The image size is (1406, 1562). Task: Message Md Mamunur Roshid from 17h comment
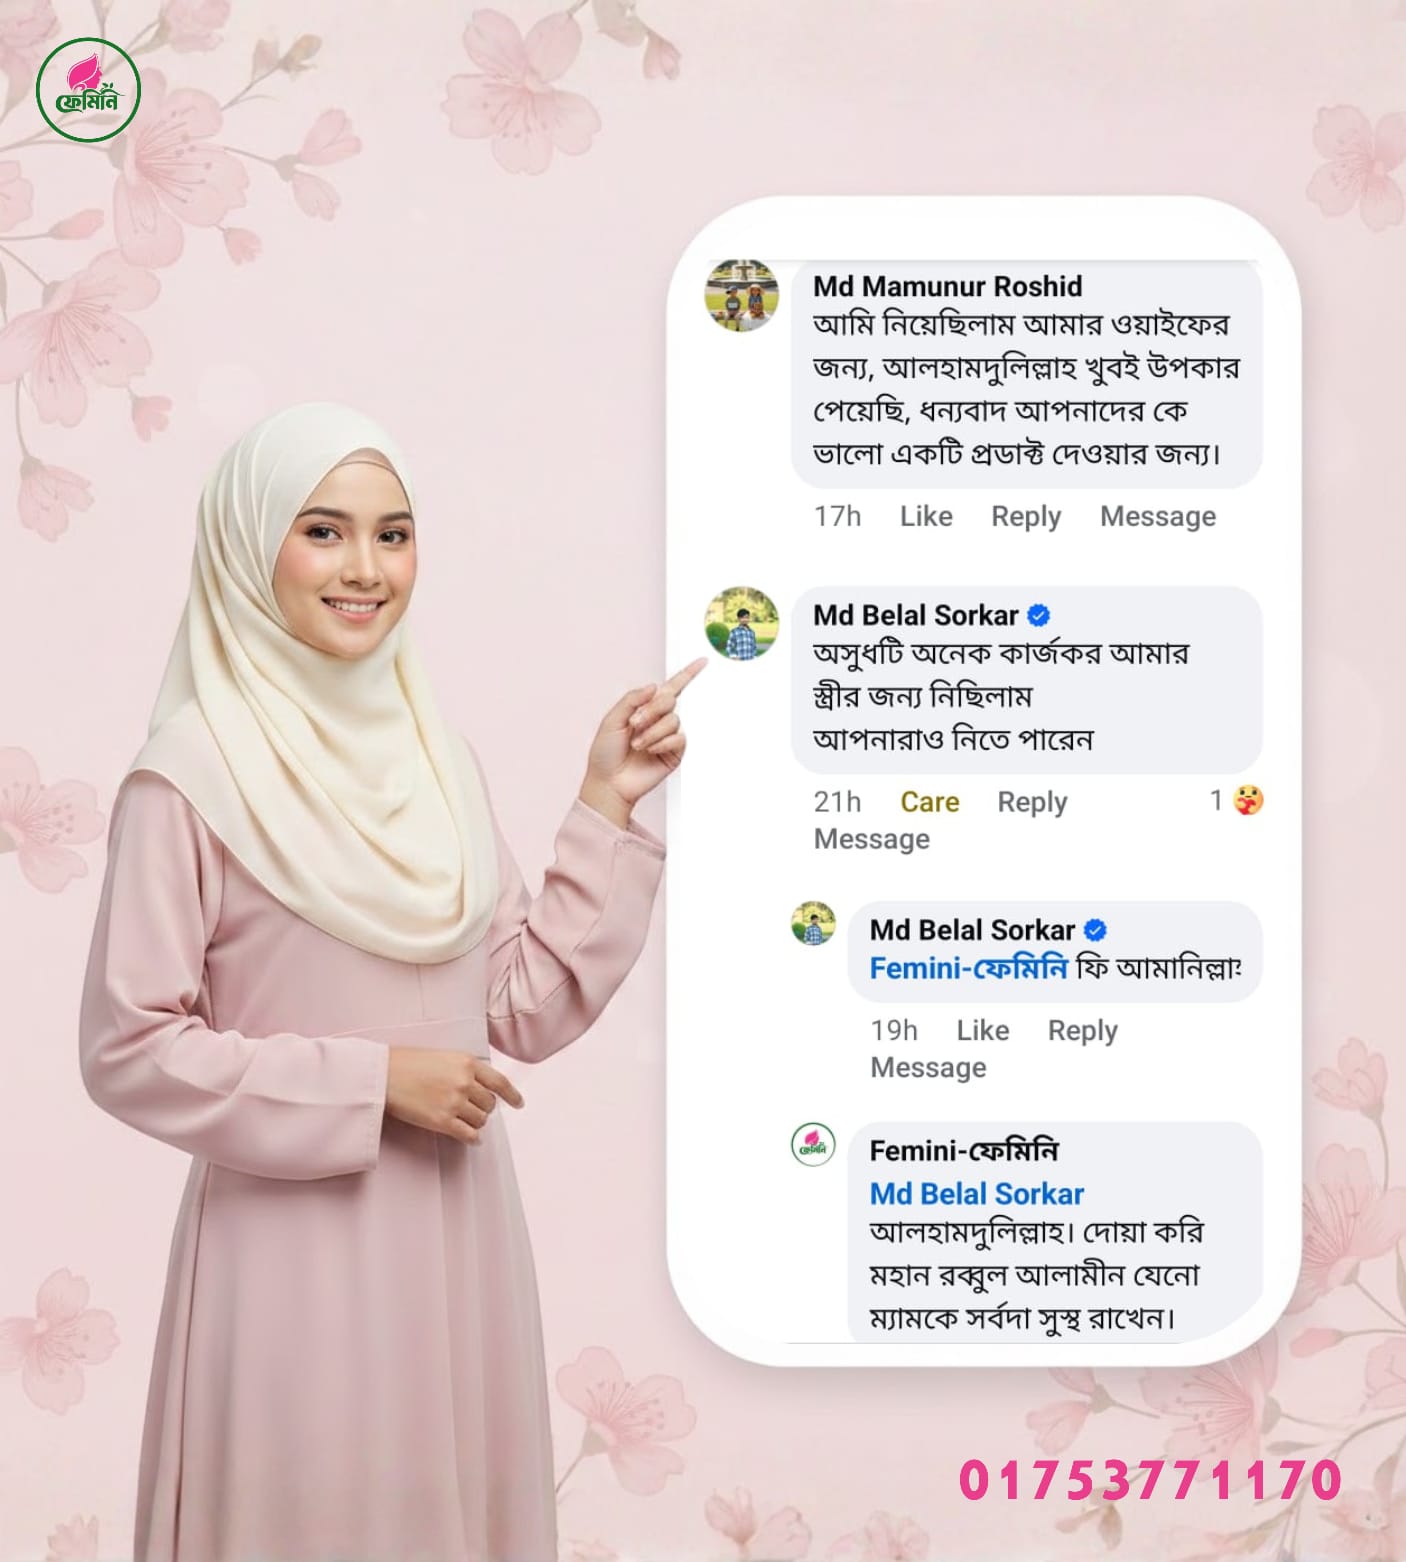click(x=1158, y=517)
